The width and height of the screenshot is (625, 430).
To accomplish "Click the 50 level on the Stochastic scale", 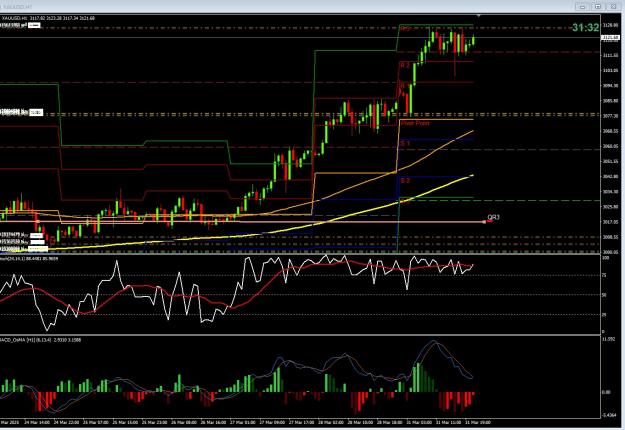I will coord(604,295).
